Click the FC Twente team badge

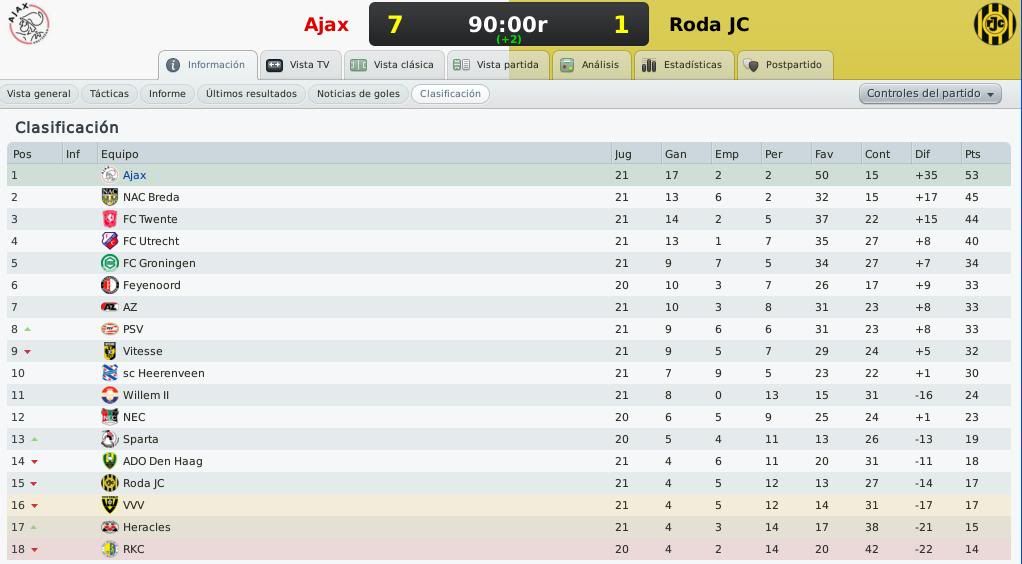pyautogui.click(x=110, y=219)
